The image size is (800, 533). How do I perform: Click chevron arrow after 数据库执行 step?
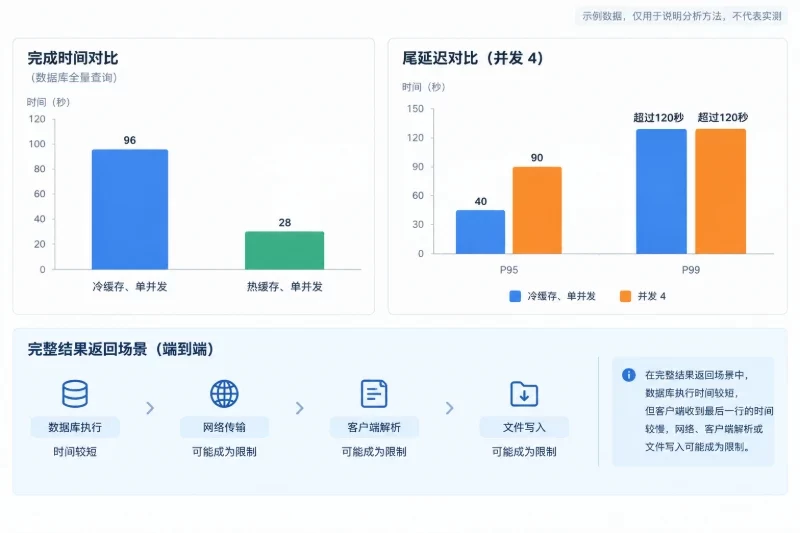(150, 408)
